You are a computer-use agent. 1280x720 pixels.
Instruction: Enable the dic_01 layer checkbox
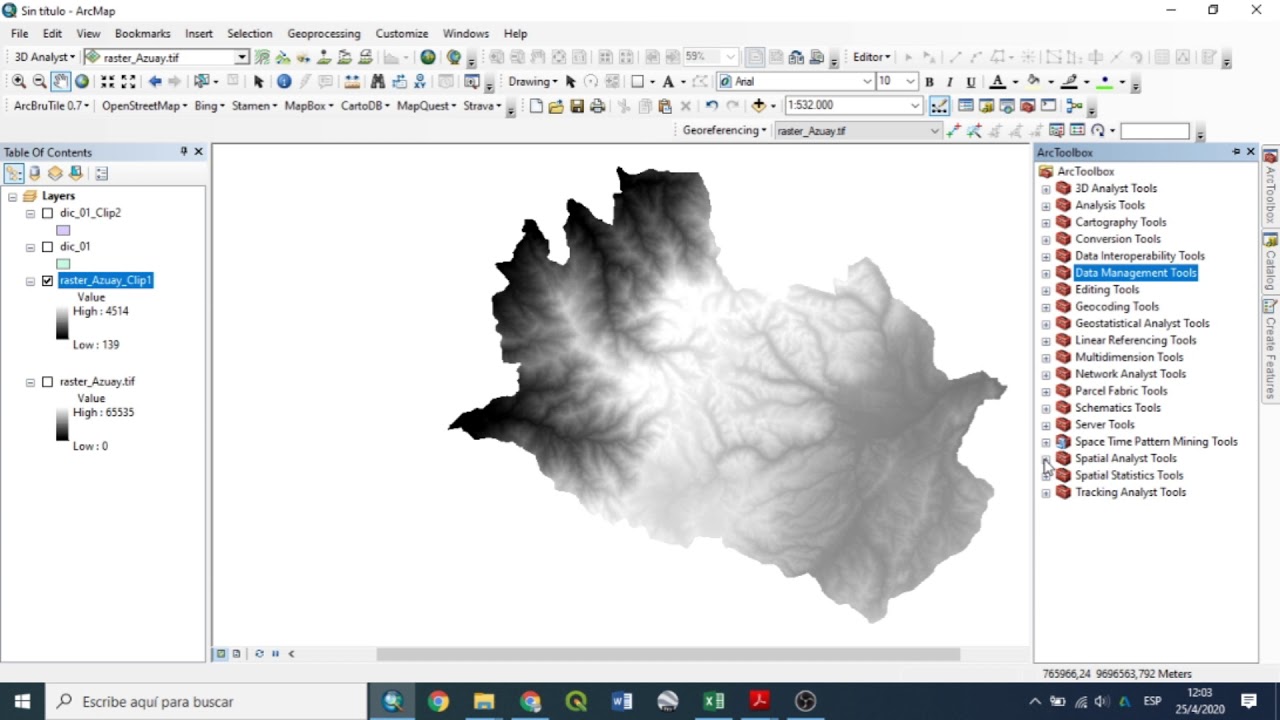[47, 247]
